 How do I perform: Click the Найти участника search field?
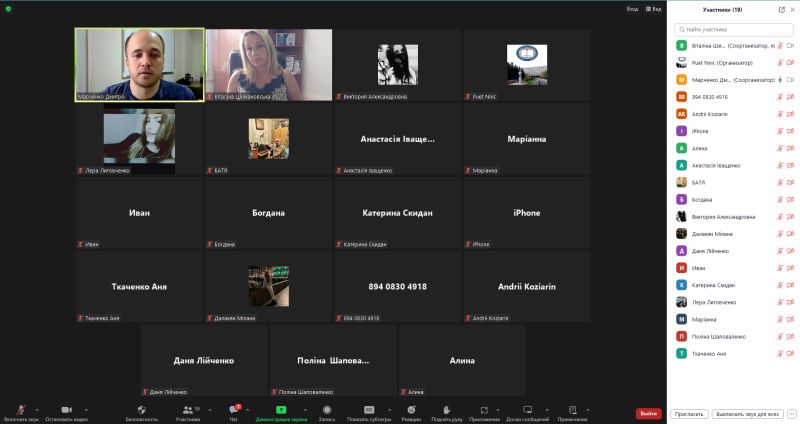click(x=737, y=30)
